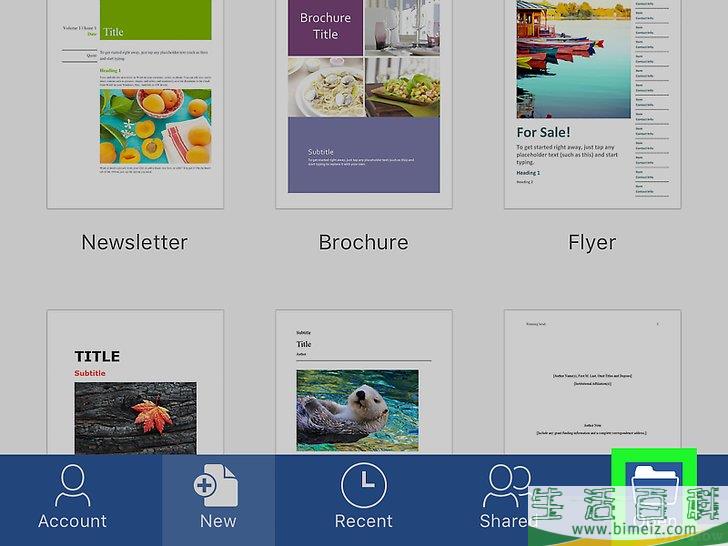Tap the New document tab
Image resolution: width=728 pixels, height=546 pixels.
coord(218,499)
